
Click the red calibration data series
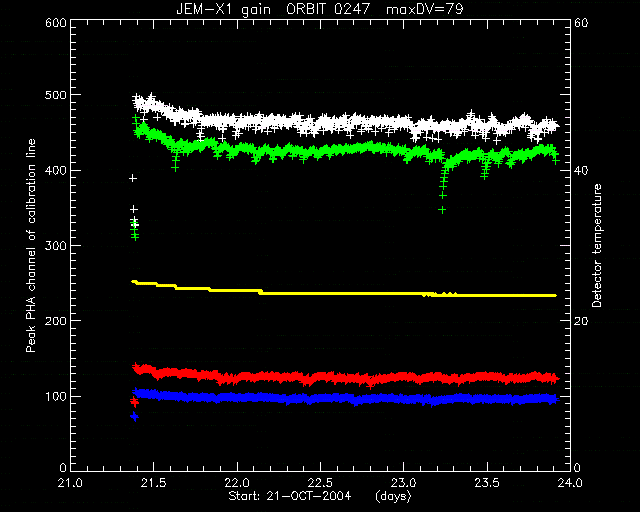344,378
